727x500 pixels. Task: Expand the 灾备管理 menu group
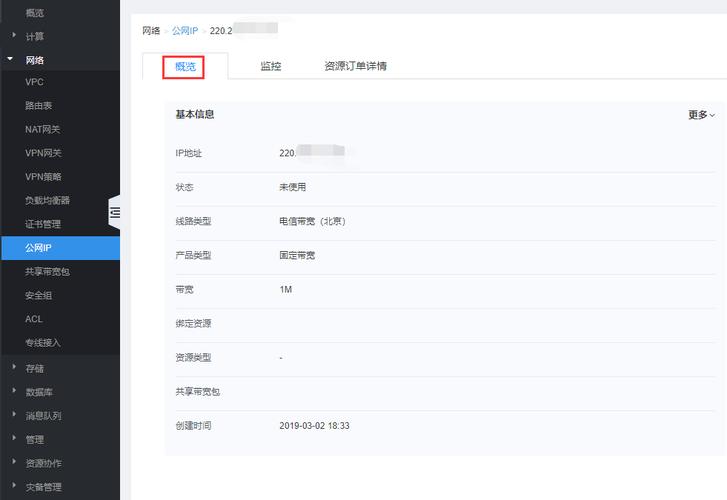point(14,486)
